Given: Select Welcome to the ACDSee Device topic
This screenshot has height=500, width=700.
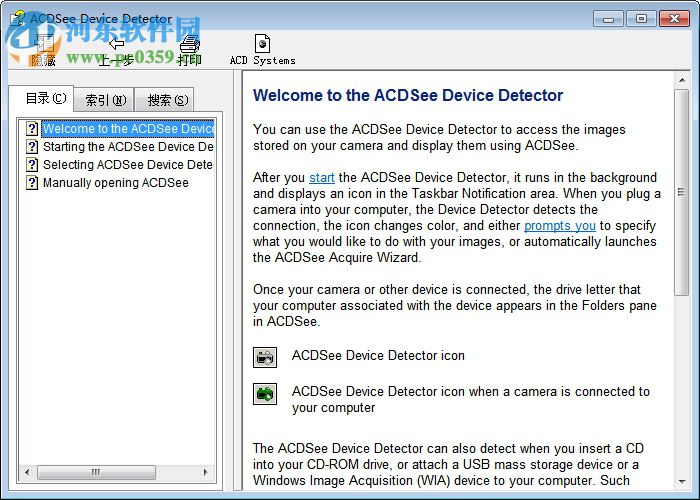Looking at the screenshot, I should [129, 129].
